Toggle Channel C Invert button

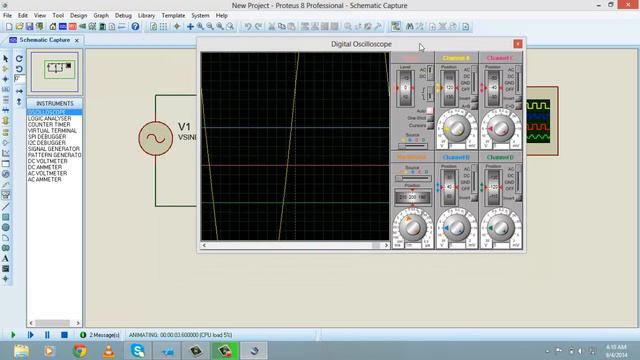coord(518,98)
